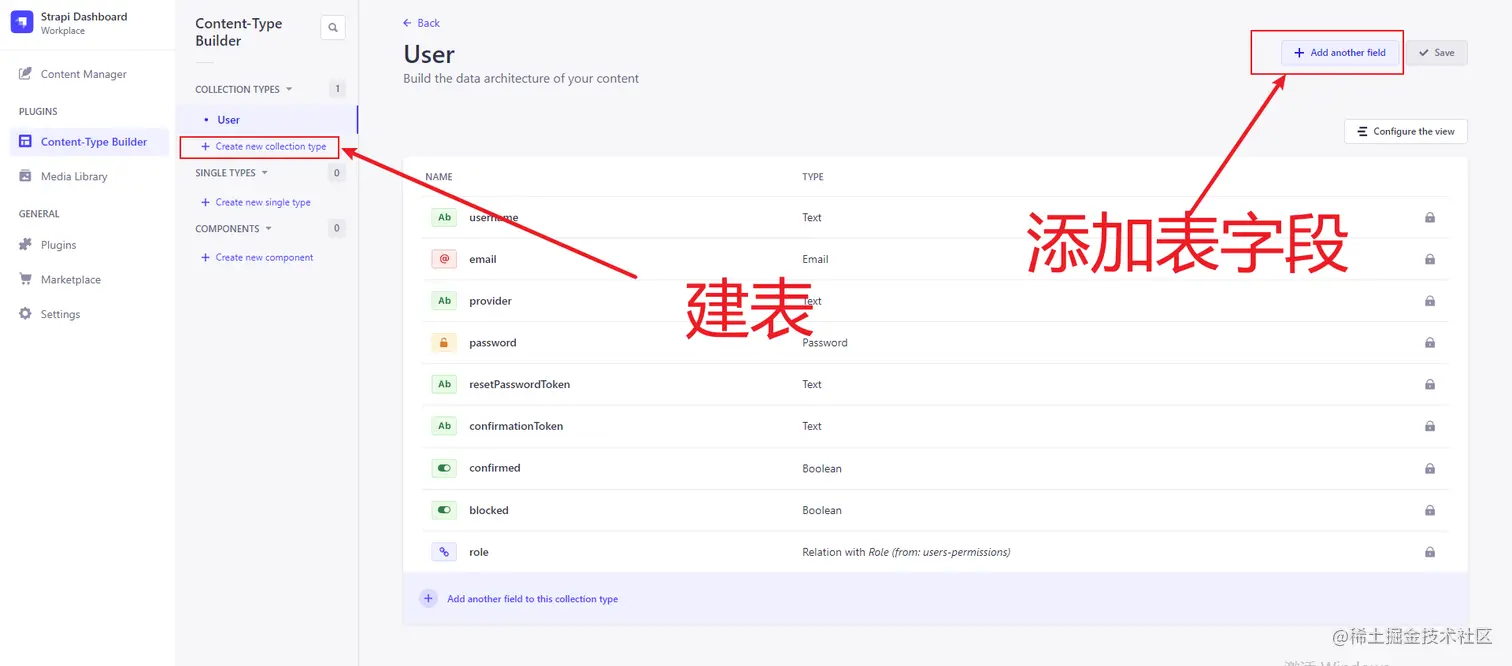
Task: Click the Ab icon of confirmationToken field
Action: coord(444,426)
